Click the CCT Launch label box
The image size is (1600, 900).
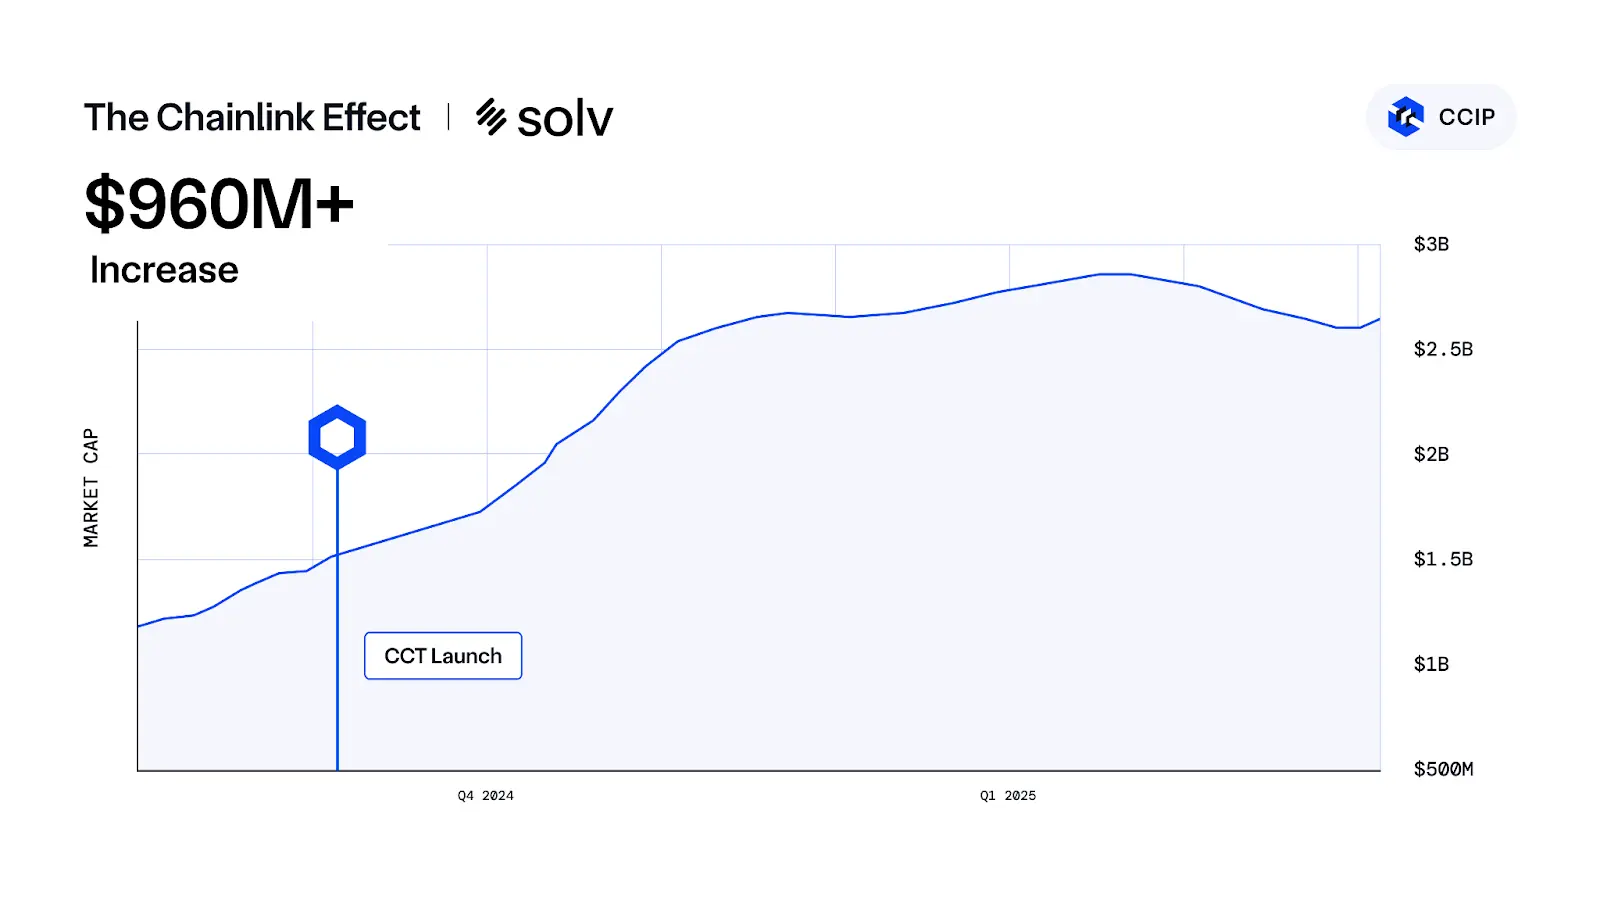[443, 656]
